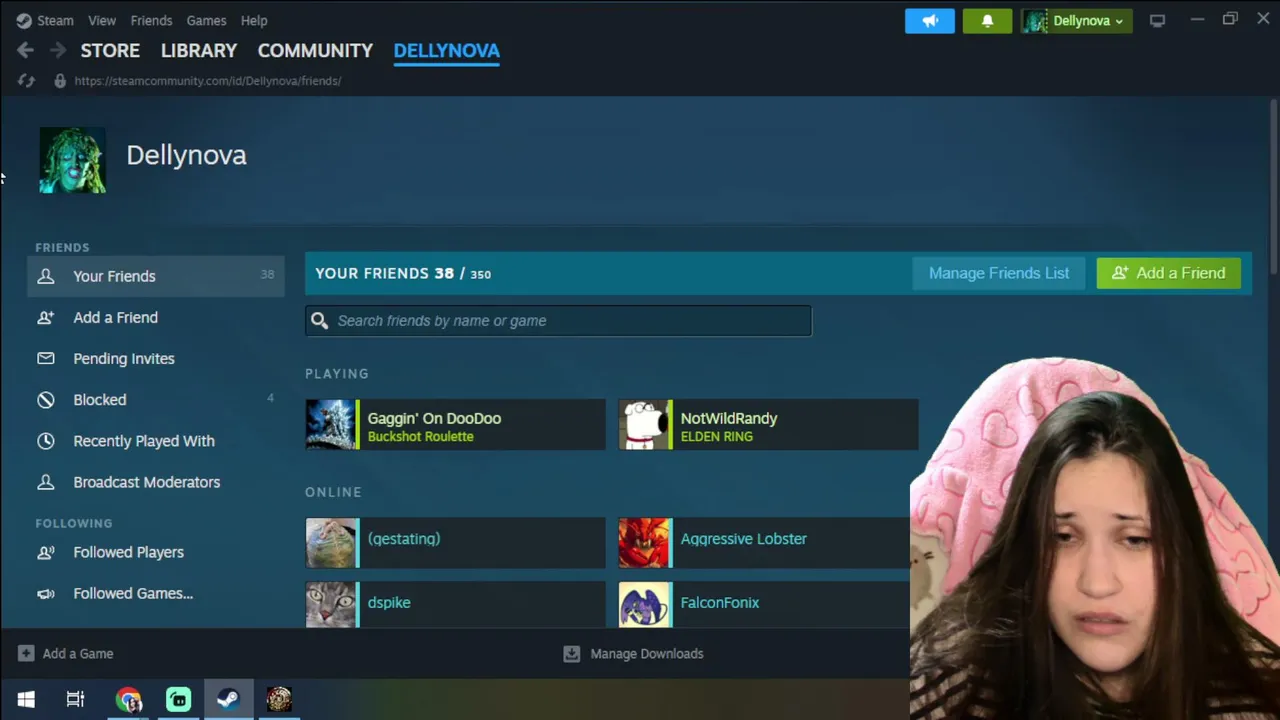
Task: Open the Help menu
Action: point(254,20)
